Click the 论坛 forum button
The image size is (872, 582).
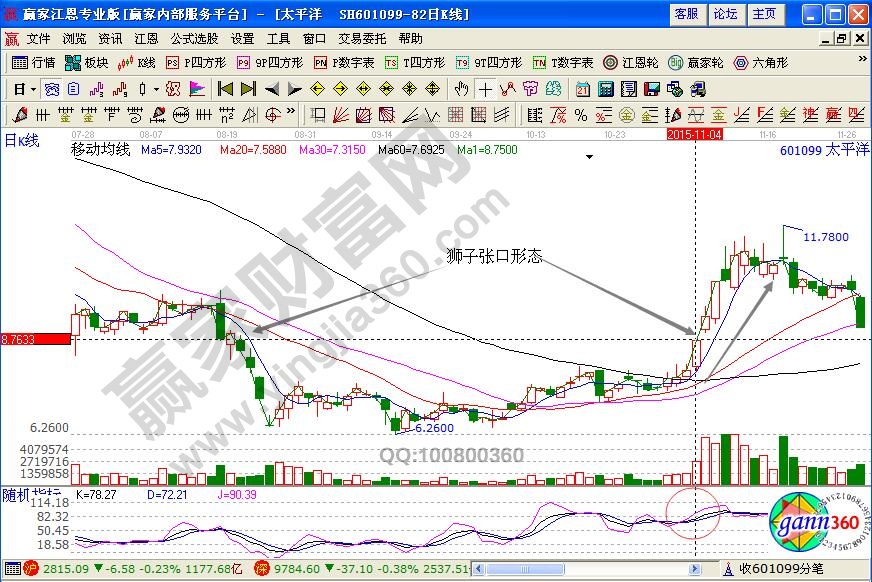point(724,14)
